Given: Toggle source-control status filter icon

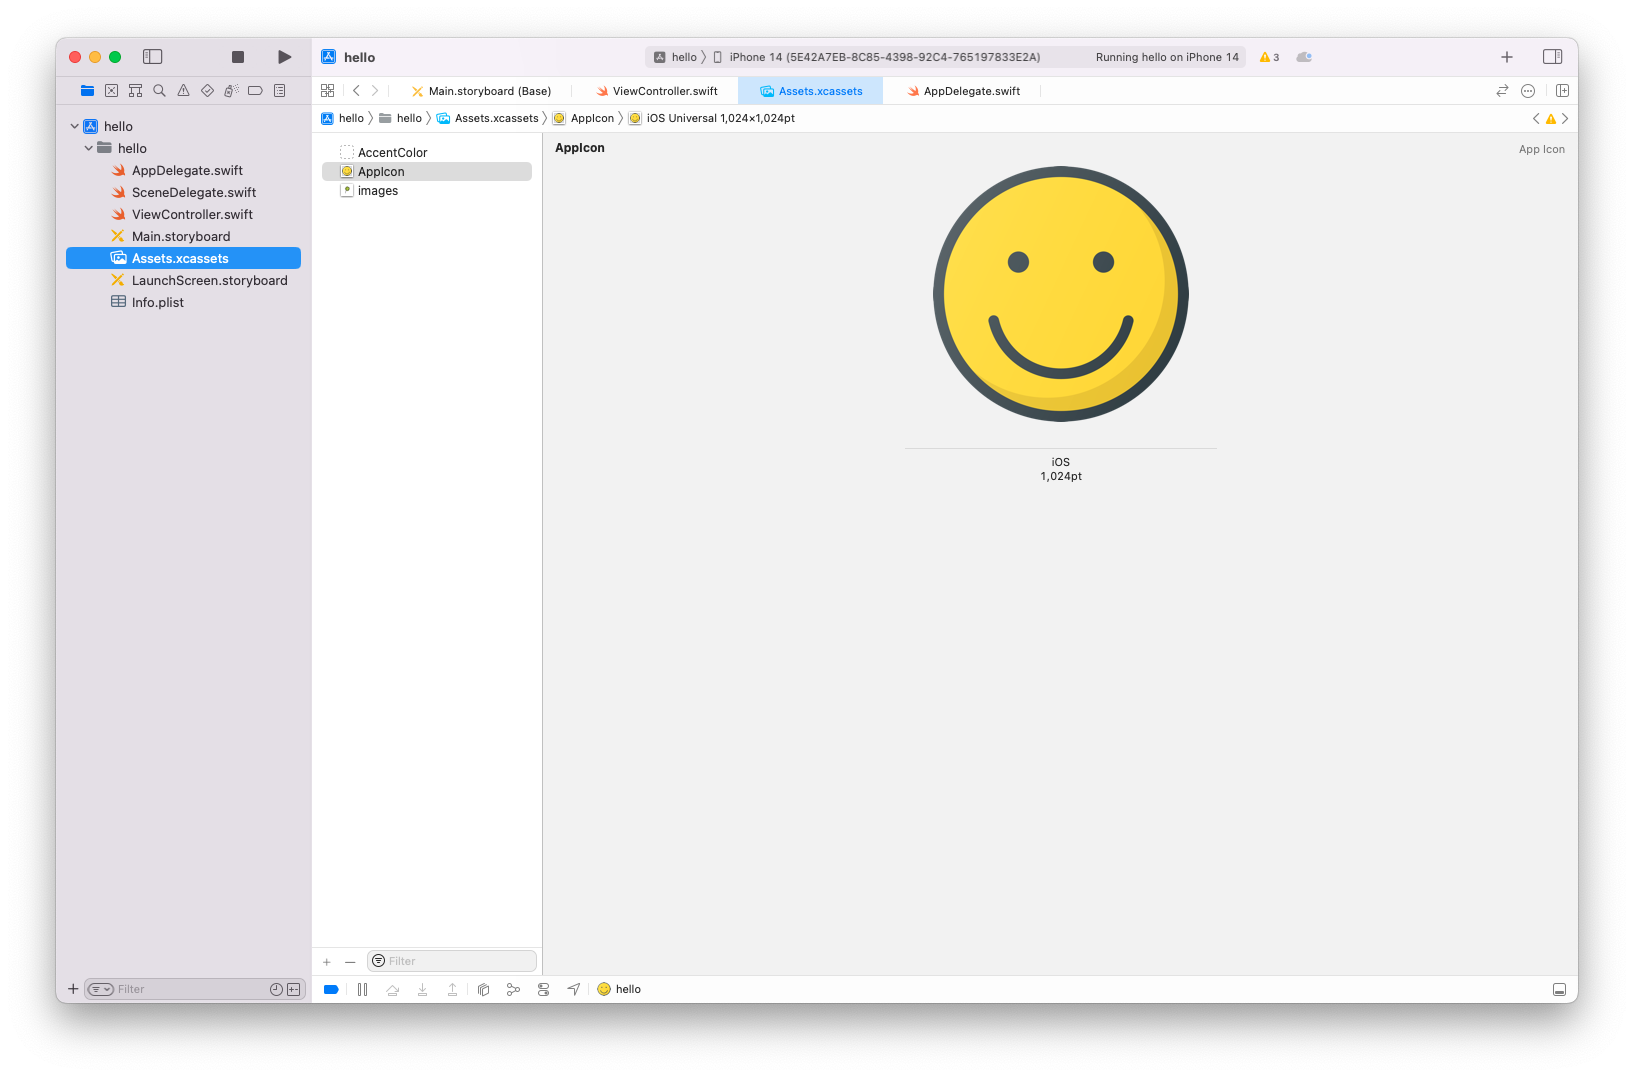Looking at the screenshot, I should pos(294,989).
